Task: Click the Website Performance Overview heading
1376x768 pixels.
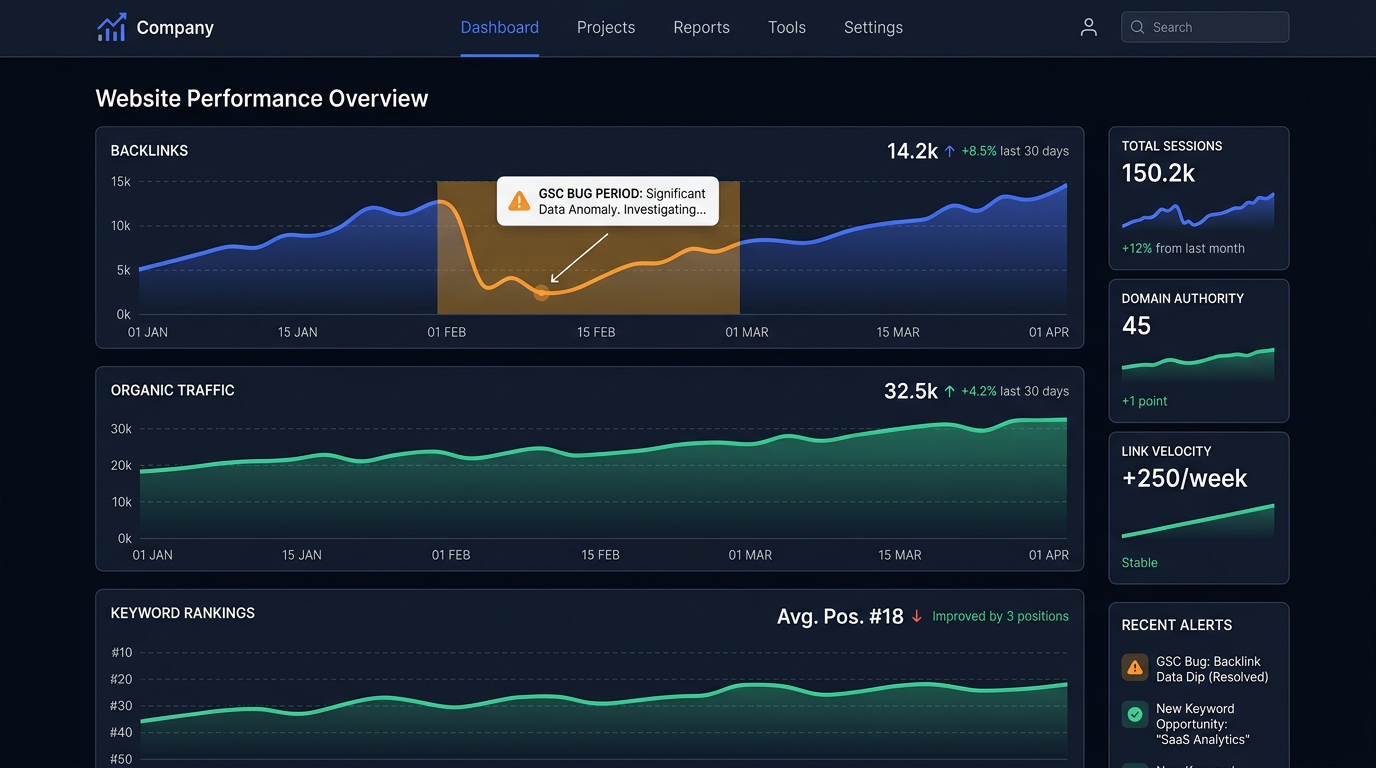Action: click(x=262, y=98)
